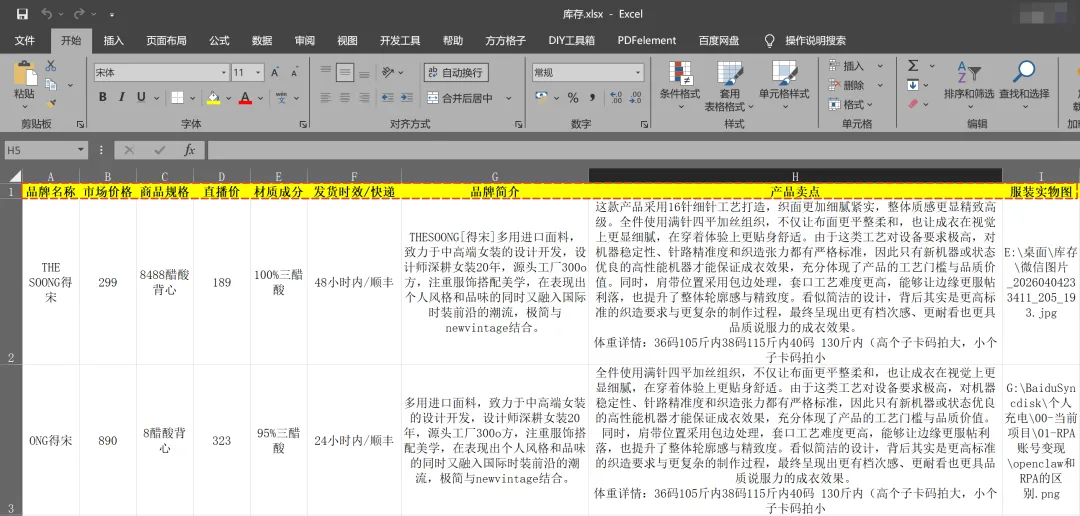Copy selection using the copy icon
Viewport: 1080px width, 516px height.
[50, 85]
